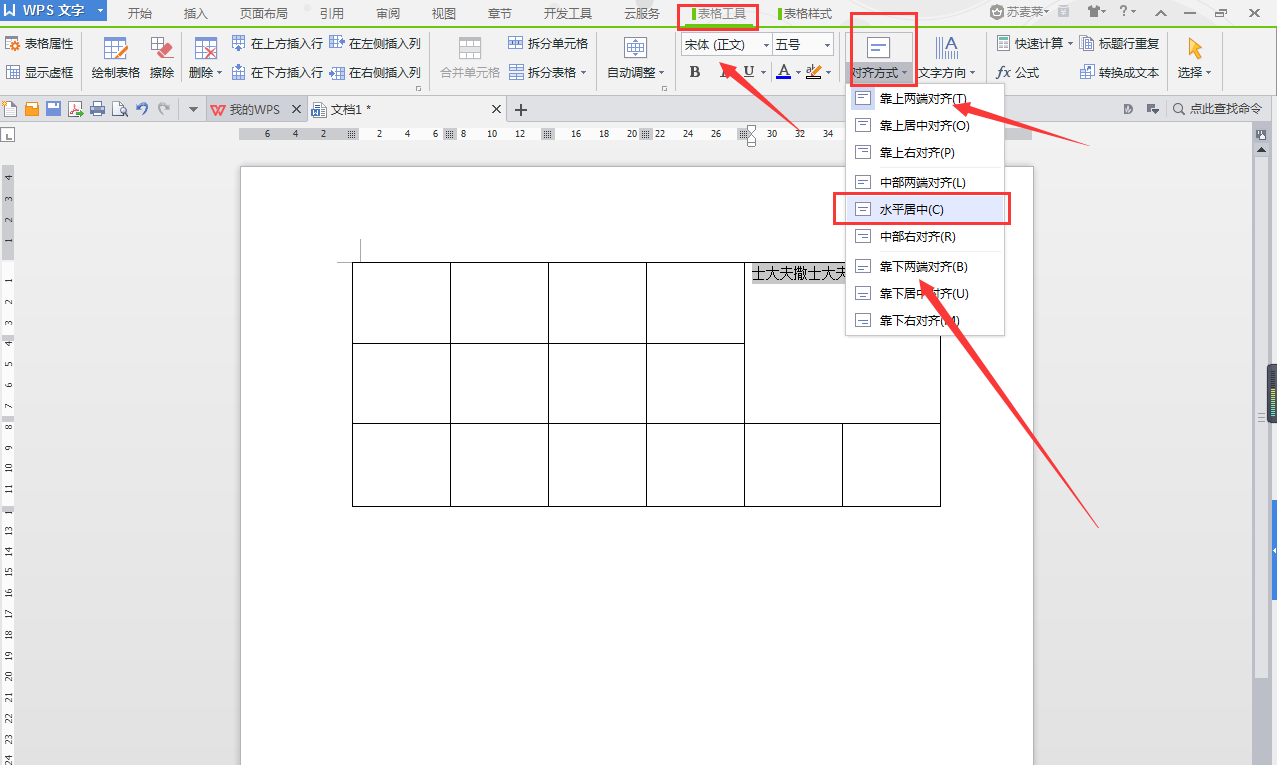
Task: Open the font color dropdown arrow
Action: [798, 72]
